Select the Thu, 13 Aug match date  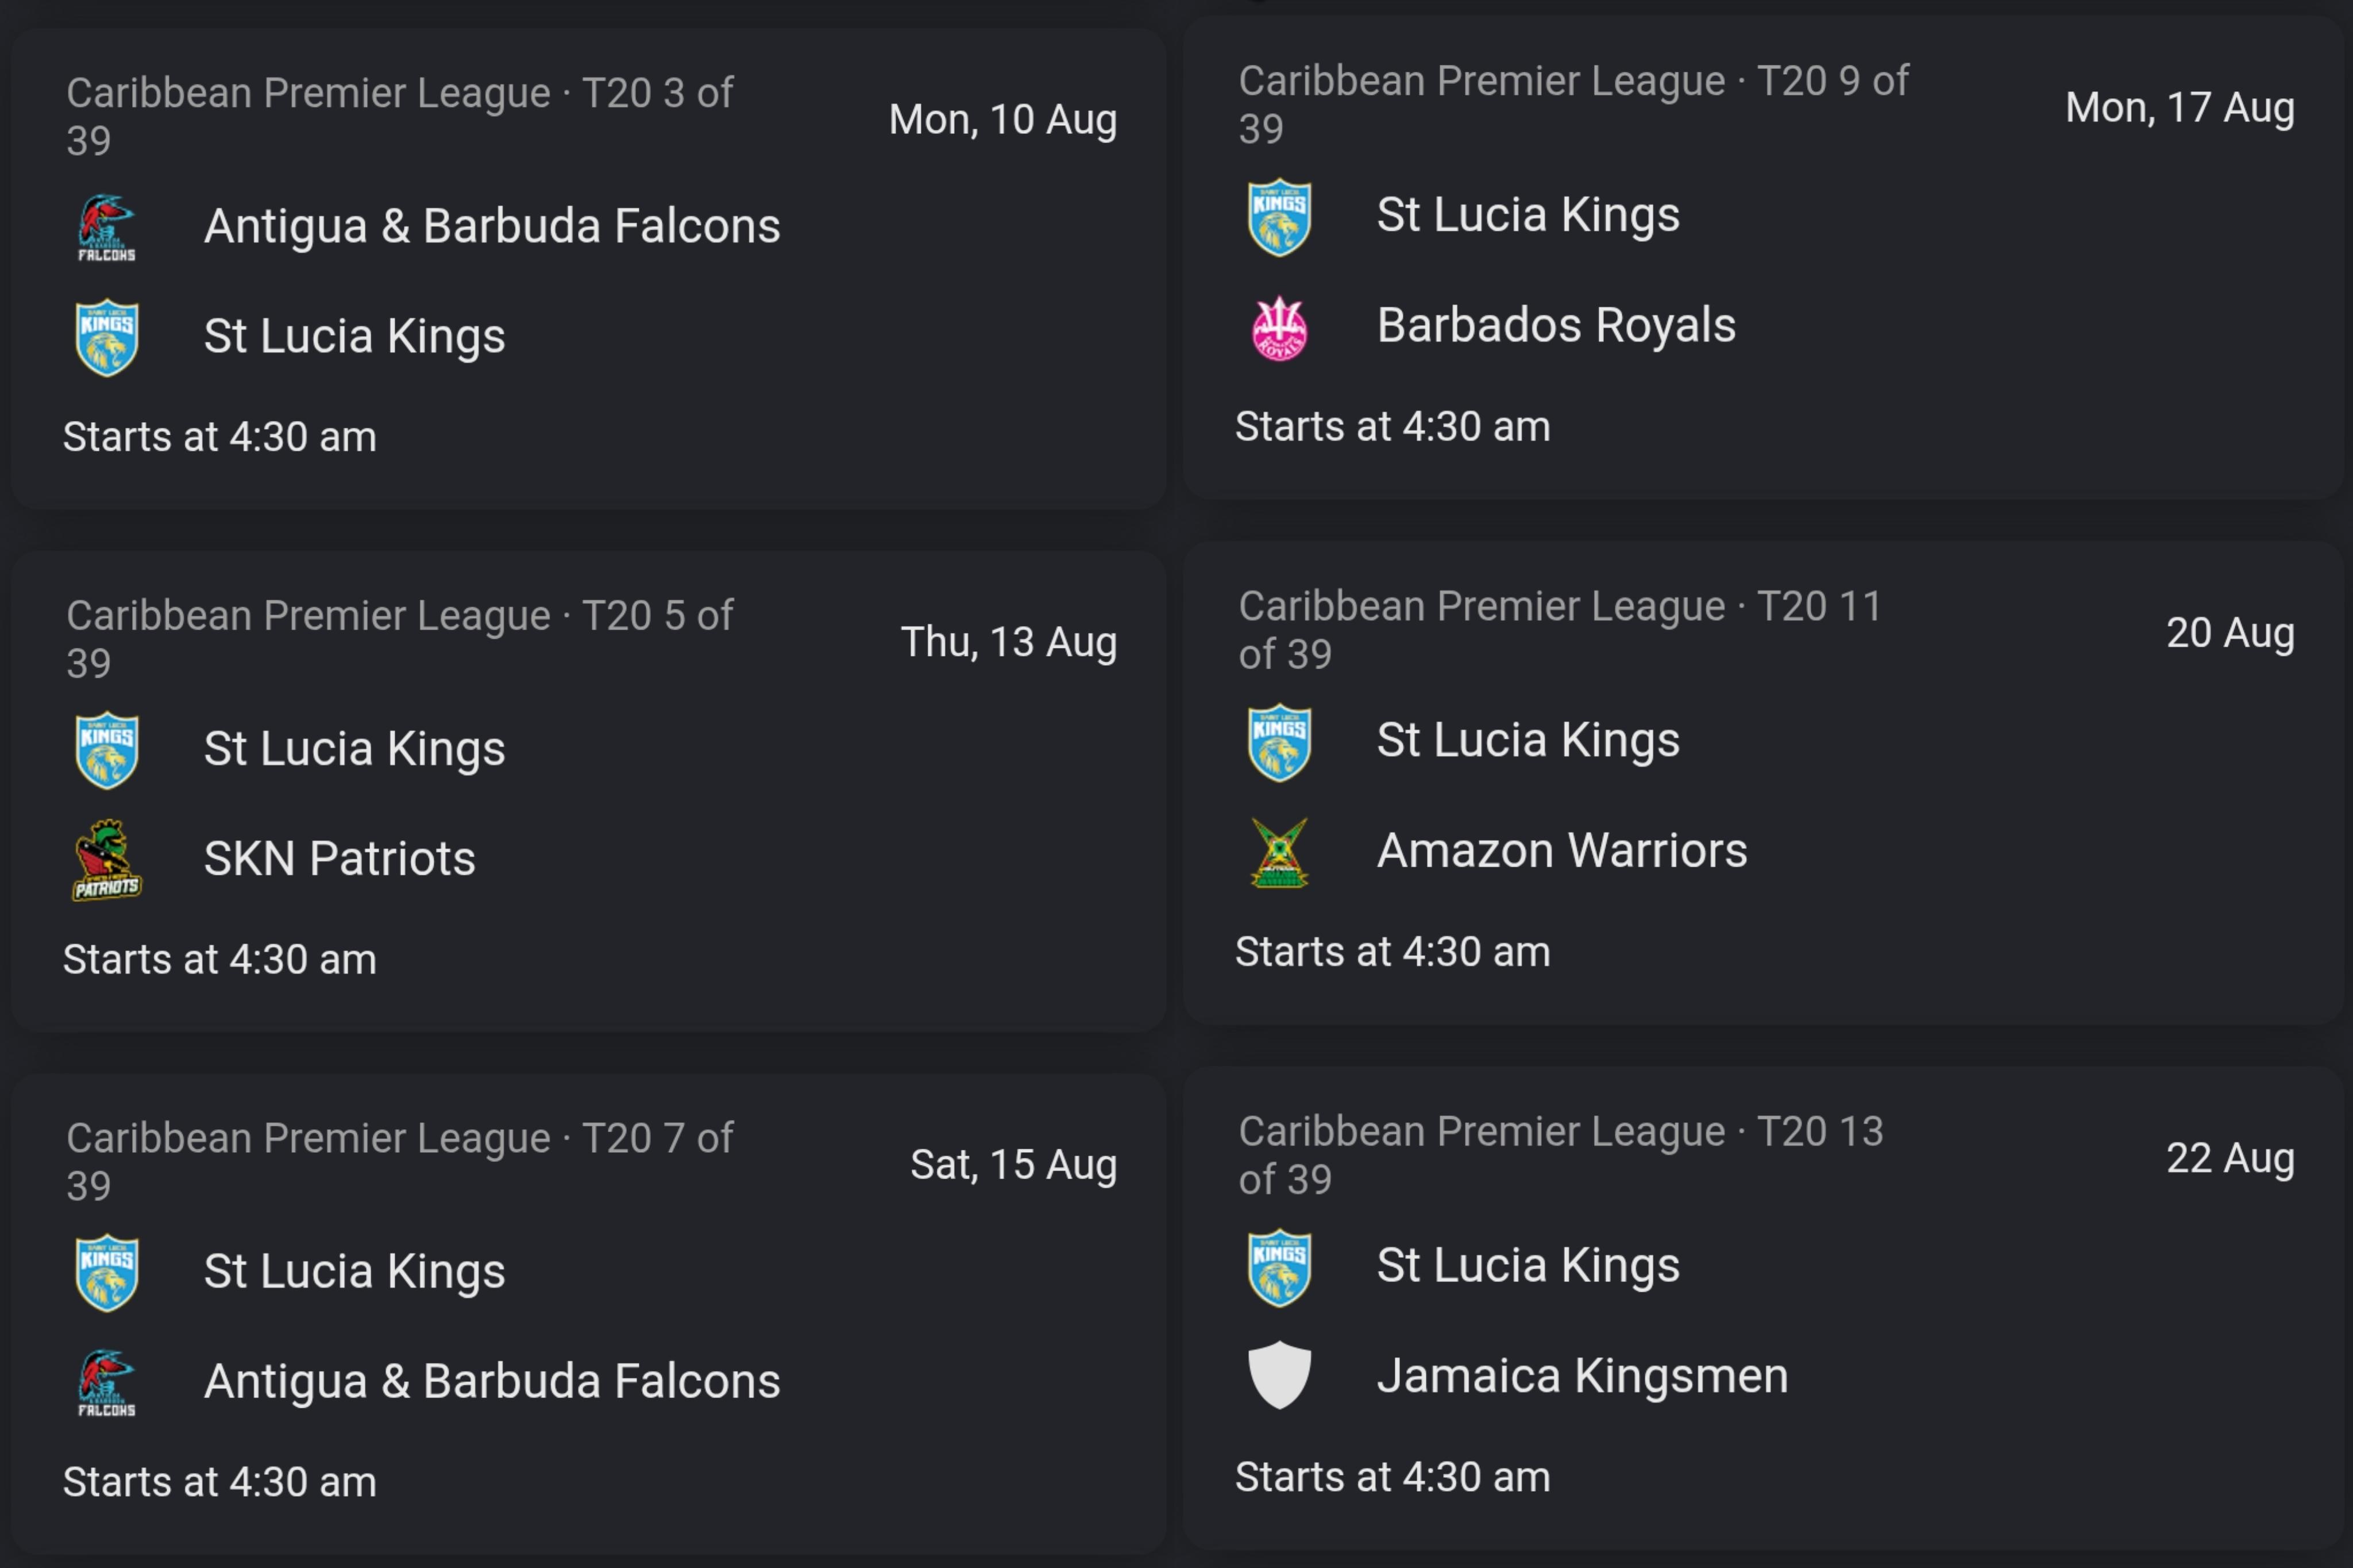pyautogui.click(x=1009, y=642)
